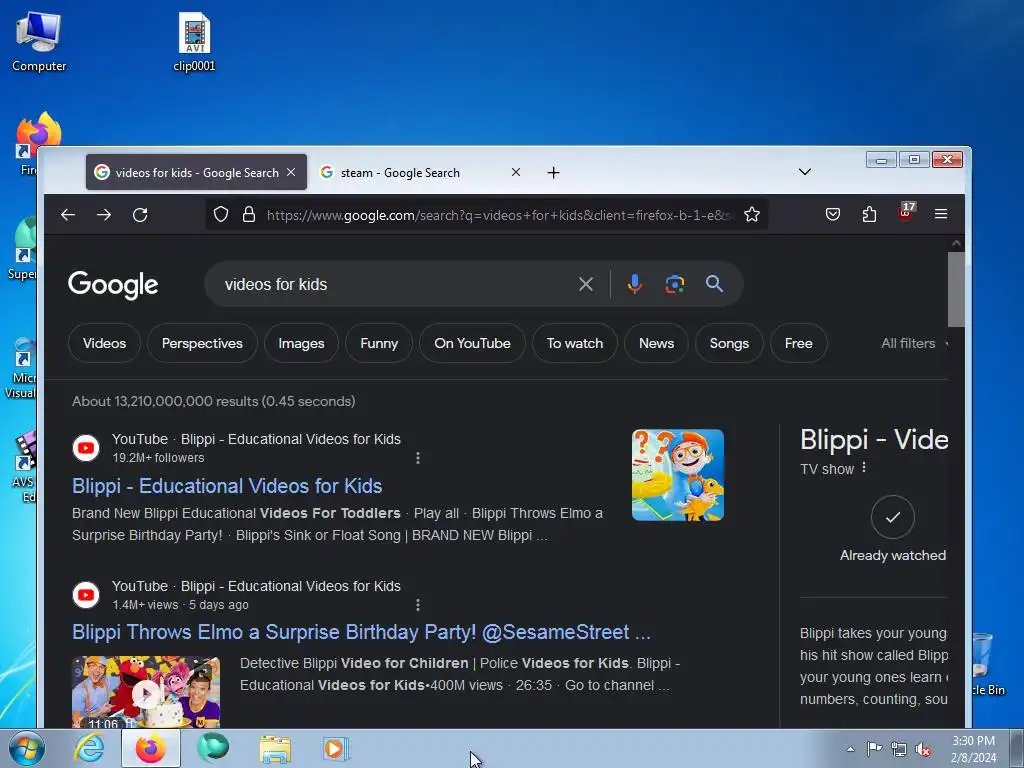This screenshot has width=1024, height=768.
Task: Click 'Go to channel' link
Action: click(609, 685)
